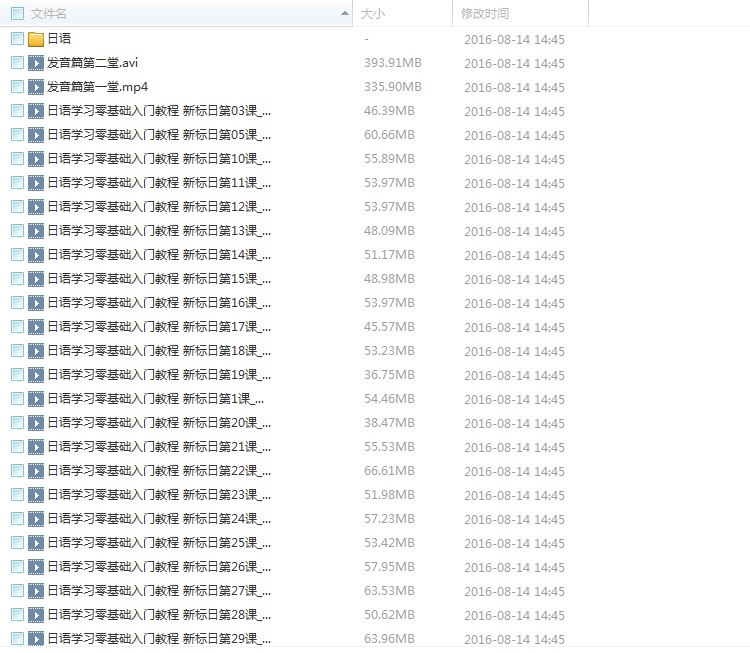Screen dimensions: 750x653
Task: Select the checkbox for 新标日第12课 video
Action: [x=17, y=207]
